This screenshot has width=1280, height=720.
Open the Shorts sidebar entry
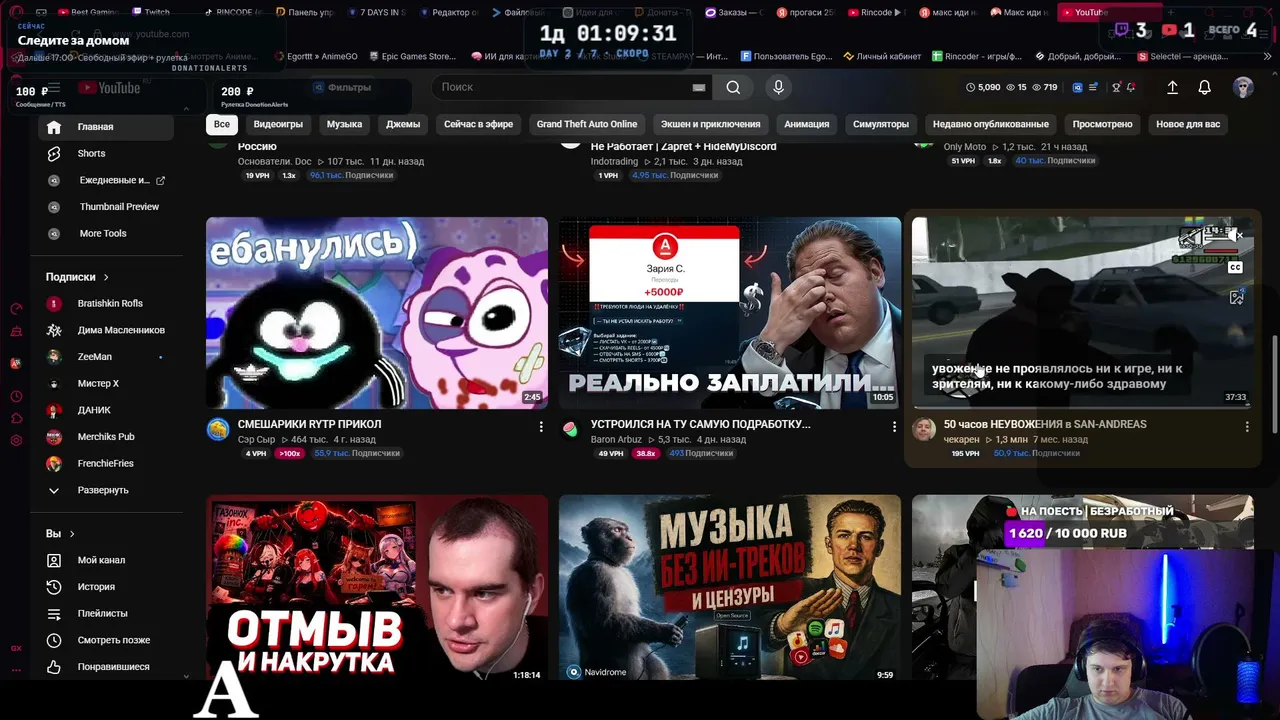tap(106, 153)
